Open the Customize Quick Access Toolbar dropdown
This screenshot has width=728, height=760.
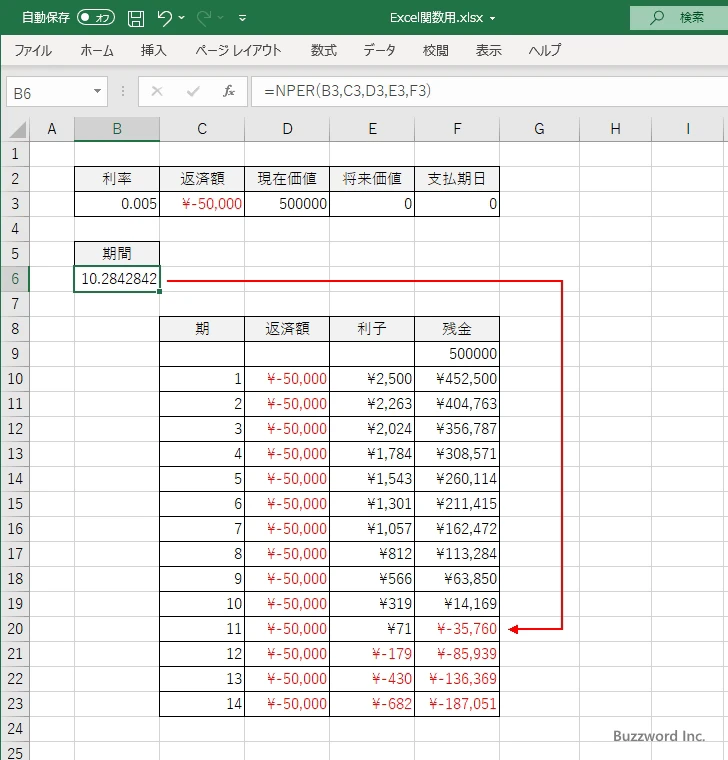point(243,18)
